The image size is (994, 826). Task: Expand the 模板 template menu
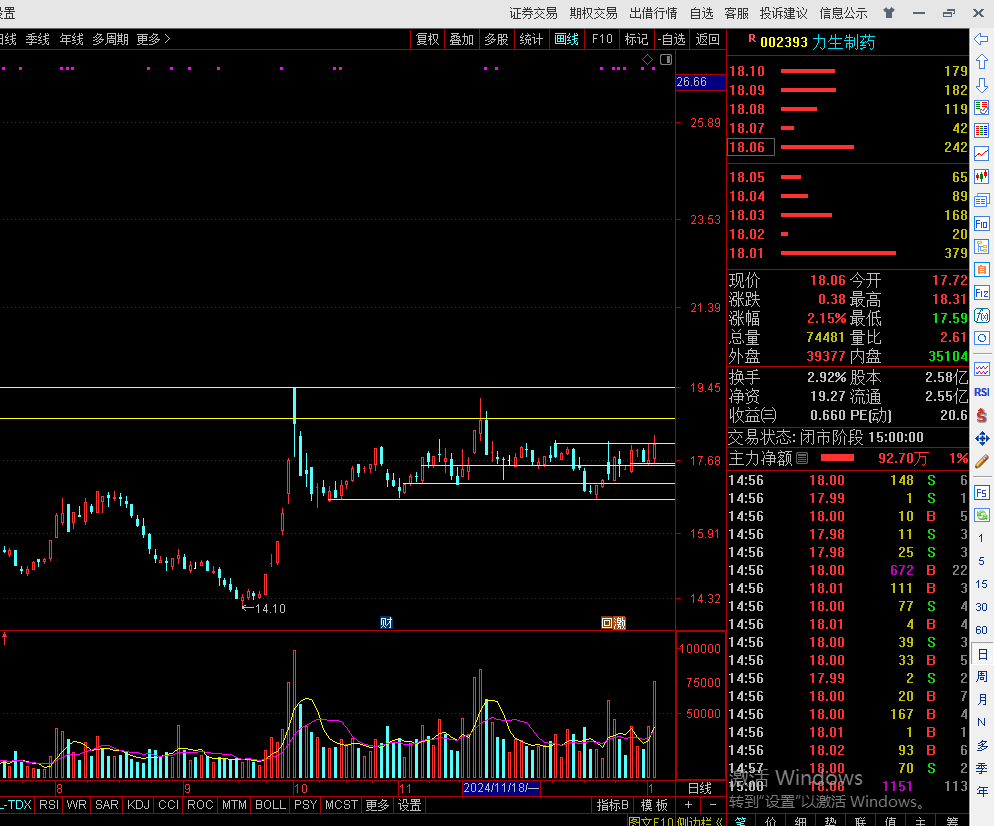point(654,805)
